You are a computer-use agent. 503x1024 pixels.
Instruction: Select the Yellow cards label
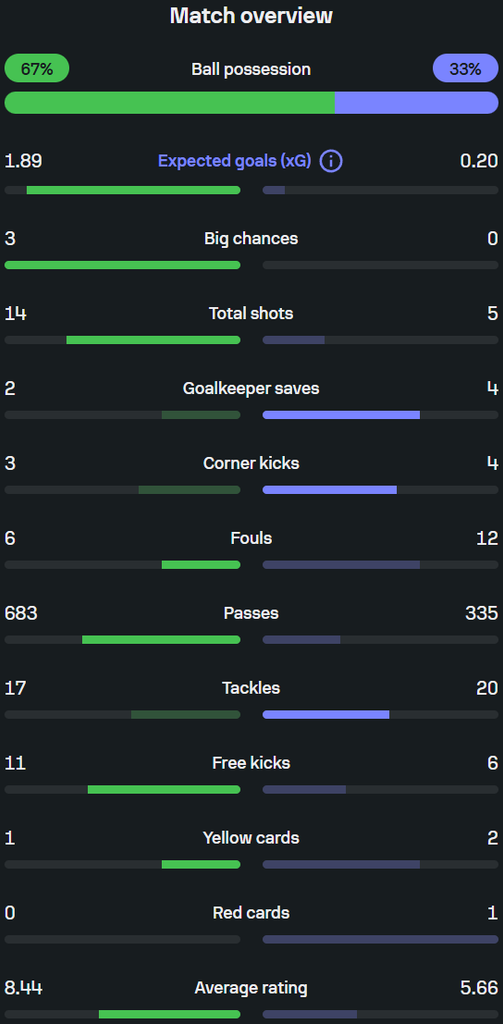point(252,838)
